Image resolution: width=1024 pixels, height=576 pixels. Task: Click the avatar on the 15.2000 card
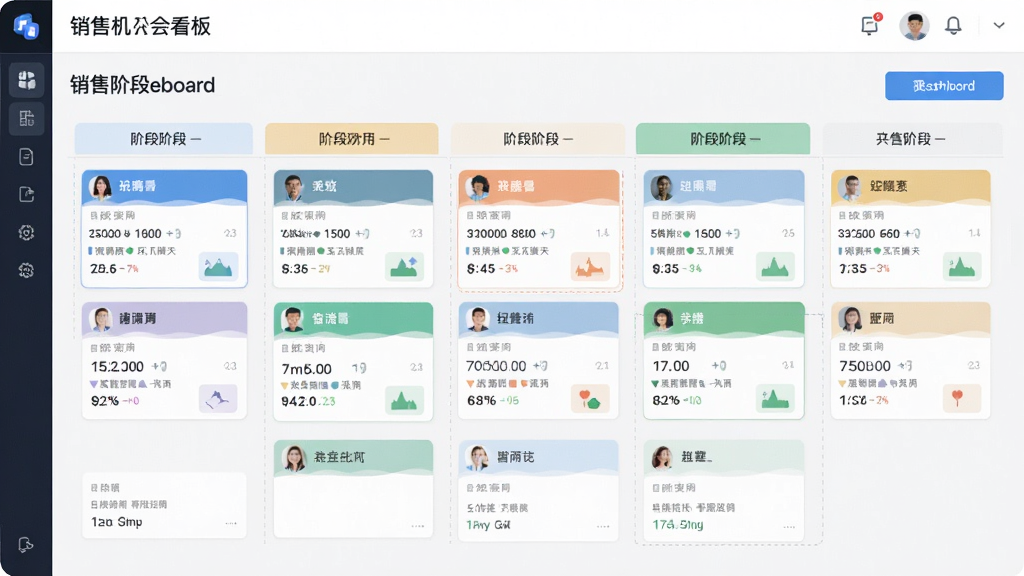click(101, 319)
